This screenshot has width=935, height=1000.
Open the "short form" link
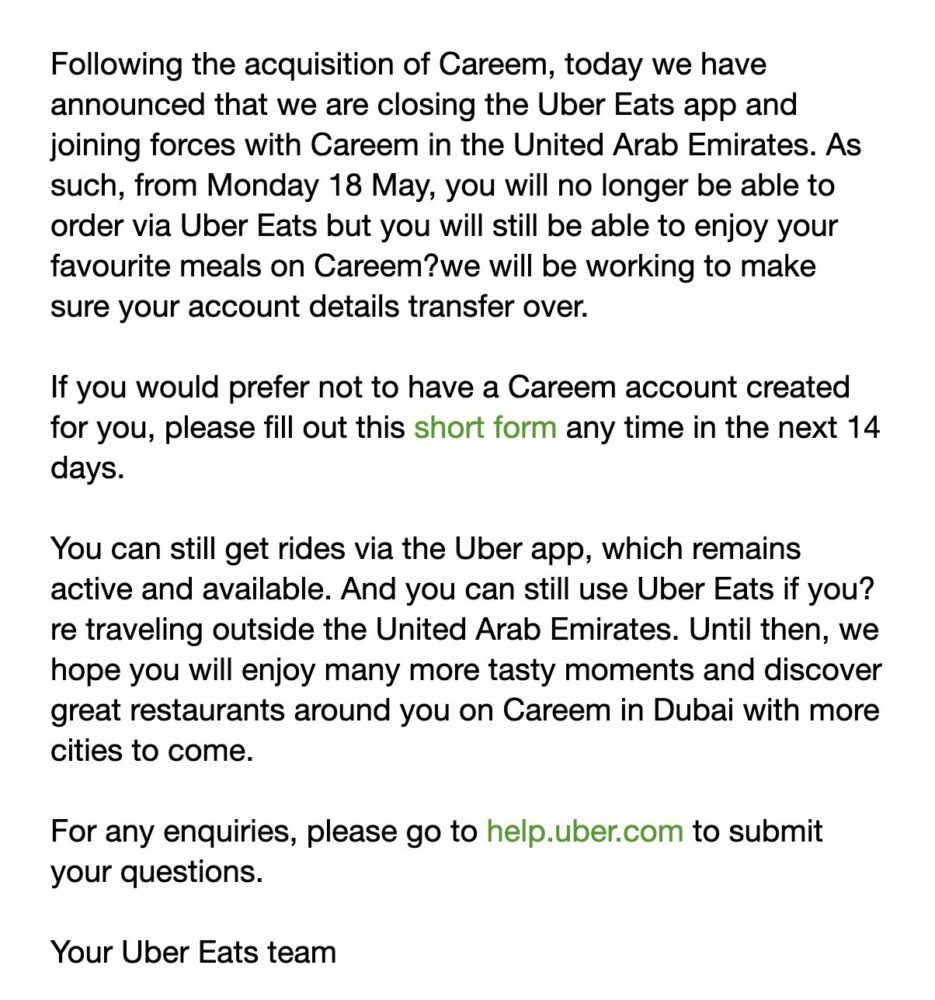(x=485, y=428)
